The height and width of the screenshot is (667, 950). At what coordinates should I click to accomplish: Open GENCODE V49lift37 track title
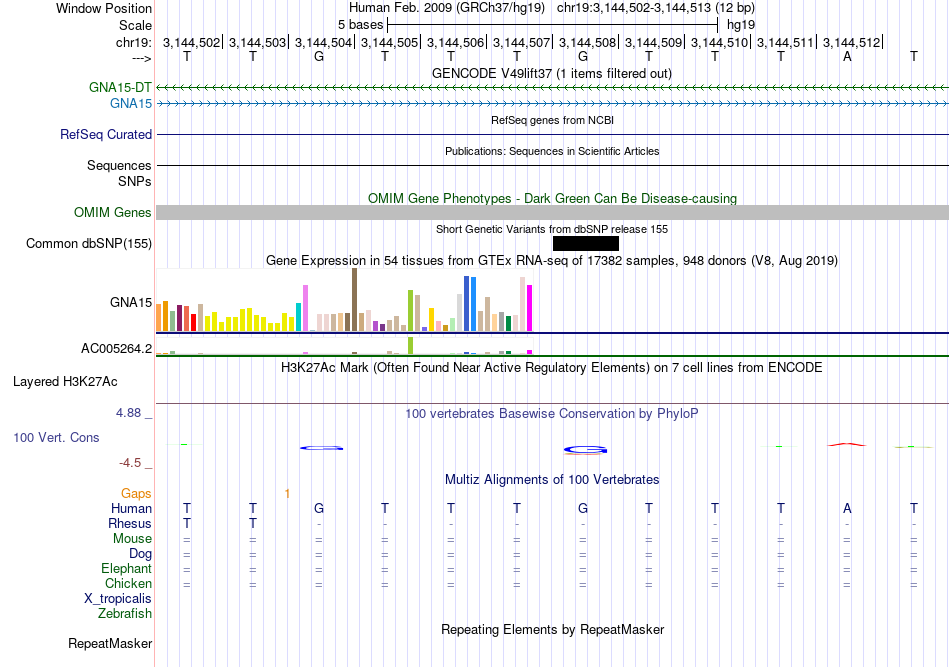(552, 73)
